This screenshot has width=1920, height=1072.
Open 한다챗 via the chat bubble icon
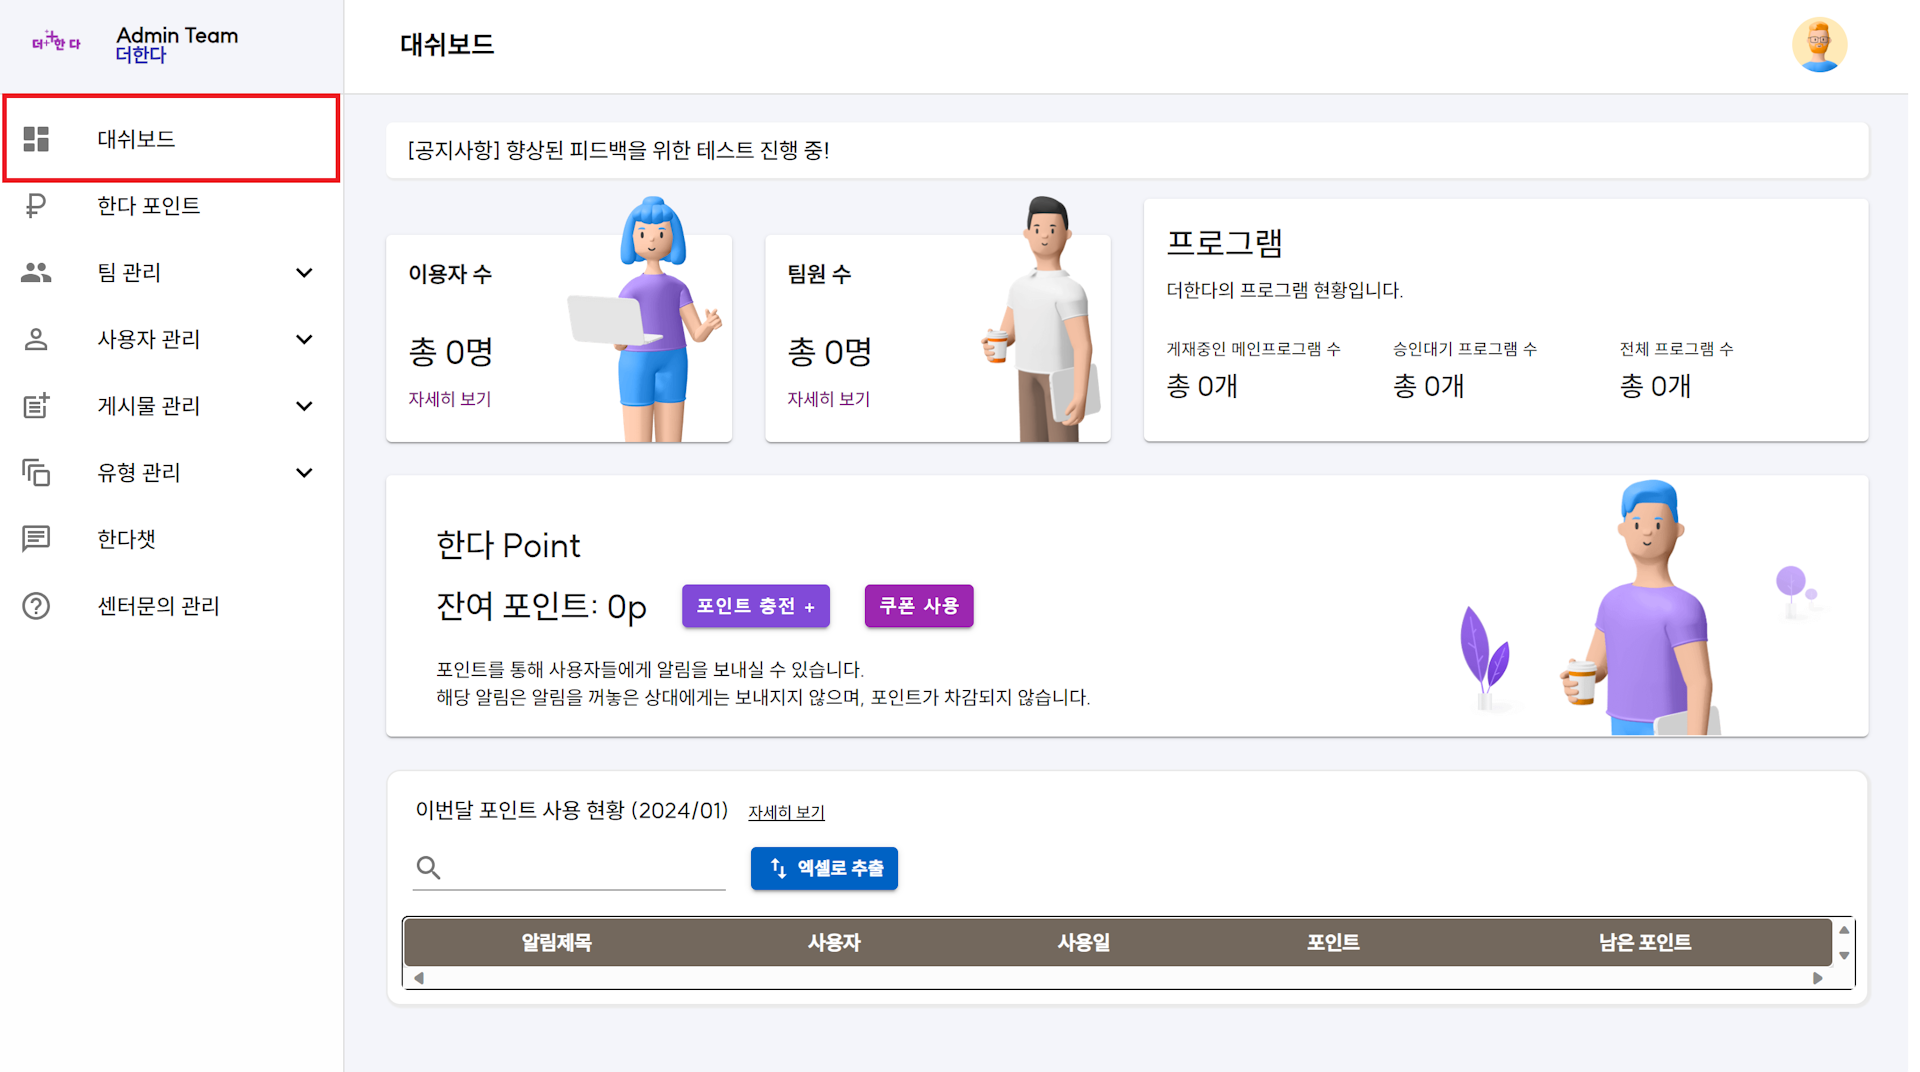pyautogui.click(x=36, y=539)
